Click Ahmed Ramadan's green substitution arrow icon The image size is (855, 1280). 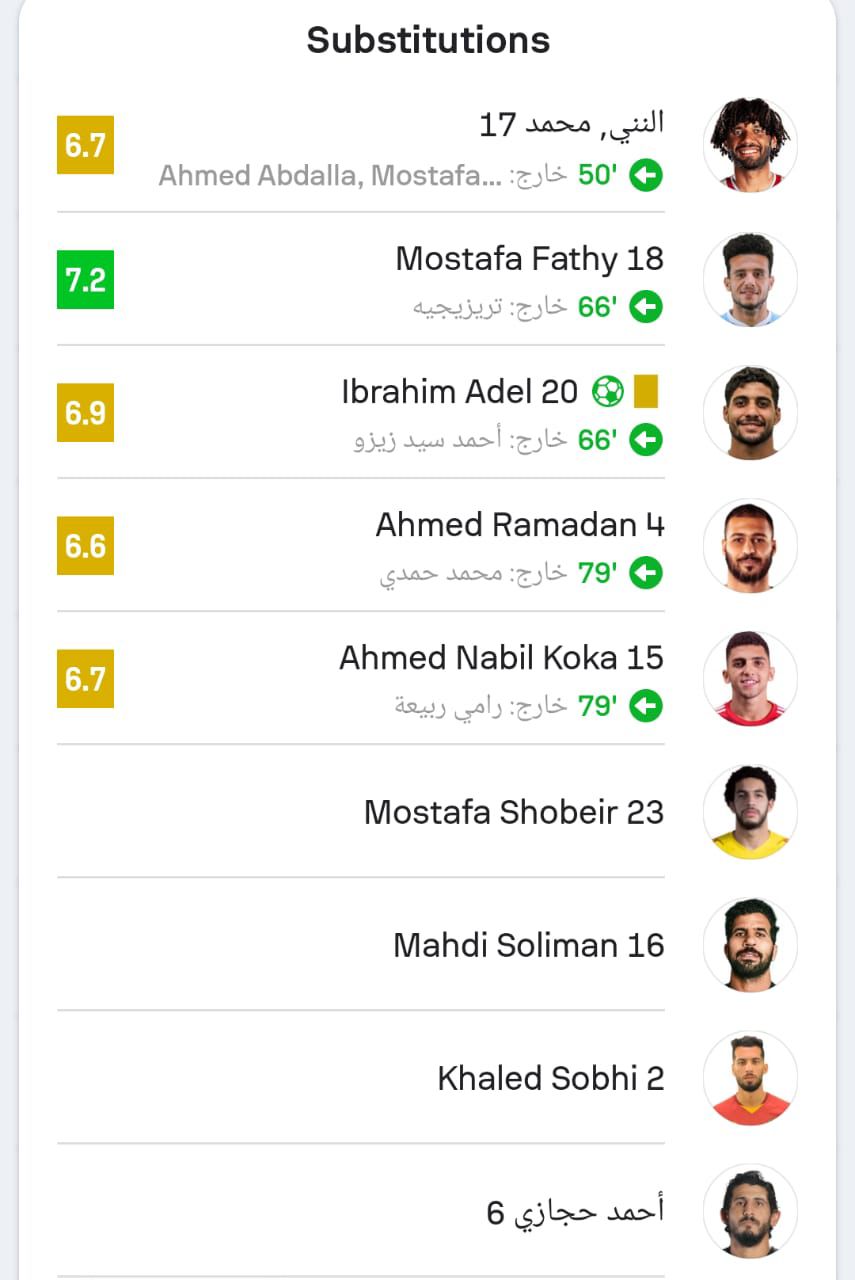pyautogui.click(x=646, y=573)
